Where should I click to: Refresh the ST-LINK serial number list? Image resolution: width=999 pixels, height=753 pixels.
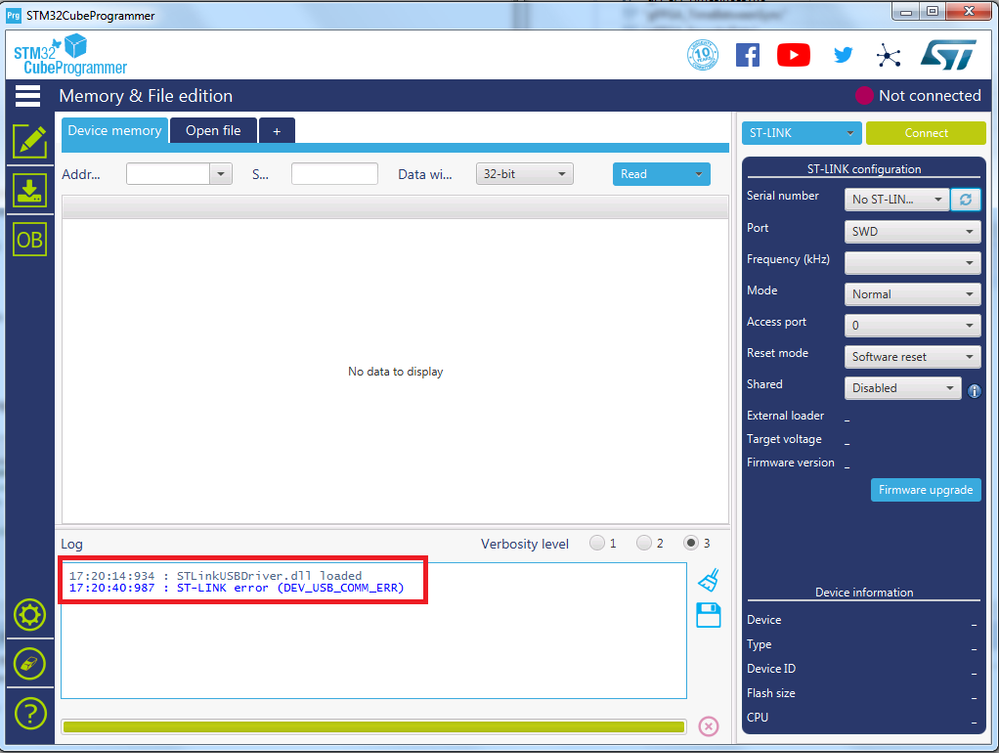[965, 199]
